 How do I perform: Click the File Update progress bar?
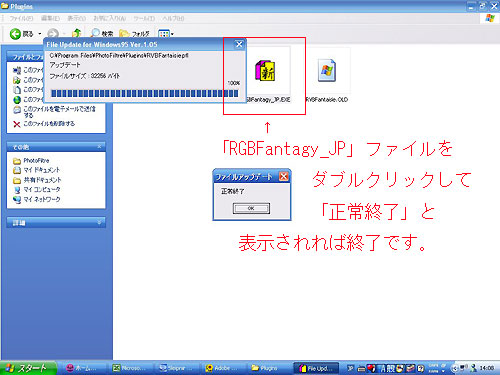(x=145, y=93)
